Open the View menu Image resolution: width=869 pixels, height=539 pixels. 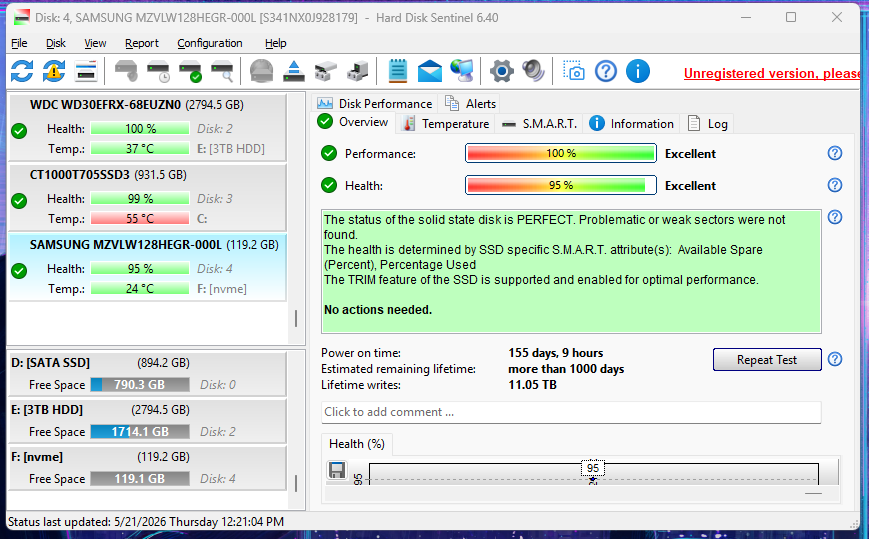click(x=95, y=43)
